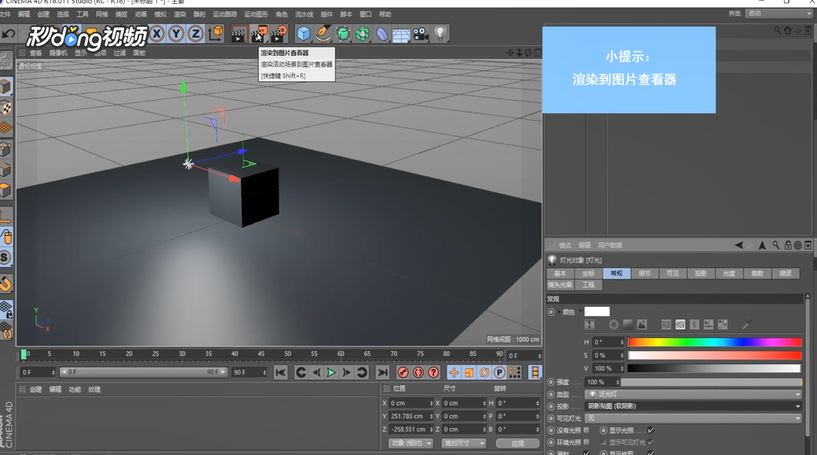The width and height of the screenshot is (817, 455).
Task: Add a cube primitive object
Action: pyautogui.click(x=304, y=34)
